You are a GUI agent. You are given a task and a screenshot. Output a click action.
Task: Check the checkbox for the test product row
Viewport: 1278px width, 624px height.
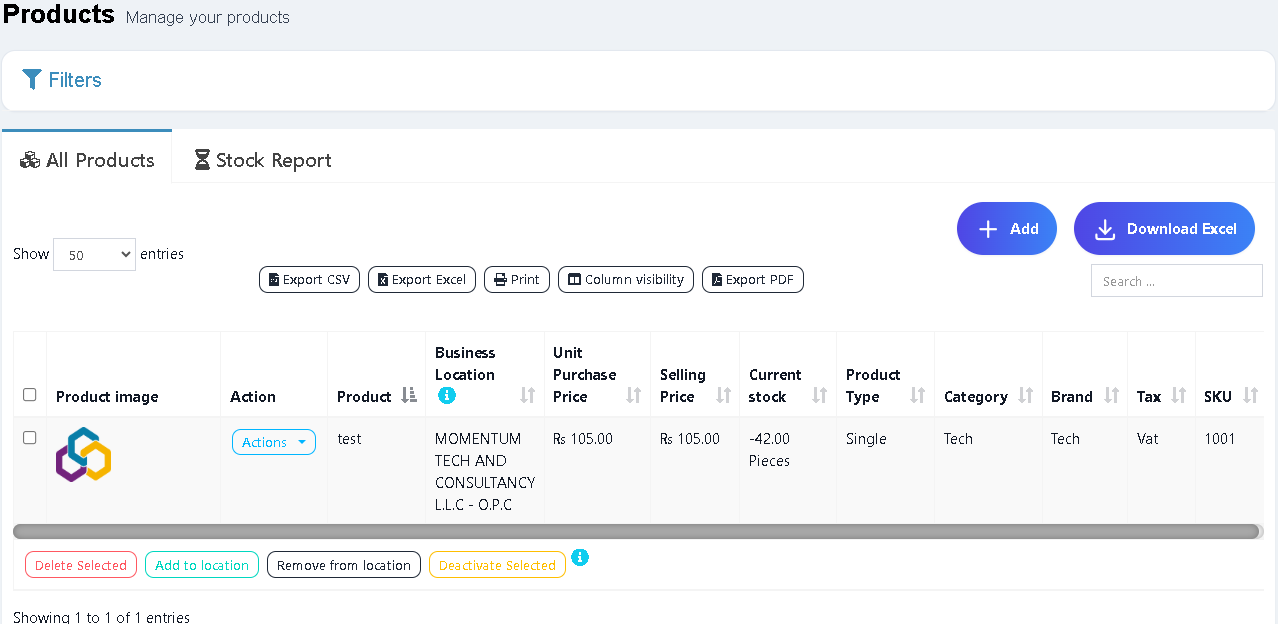[29, 437]
